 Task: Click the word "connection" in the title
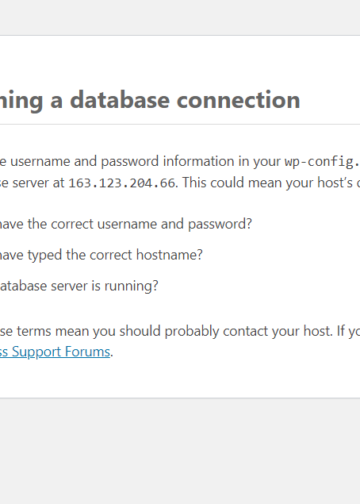point(238,100)
